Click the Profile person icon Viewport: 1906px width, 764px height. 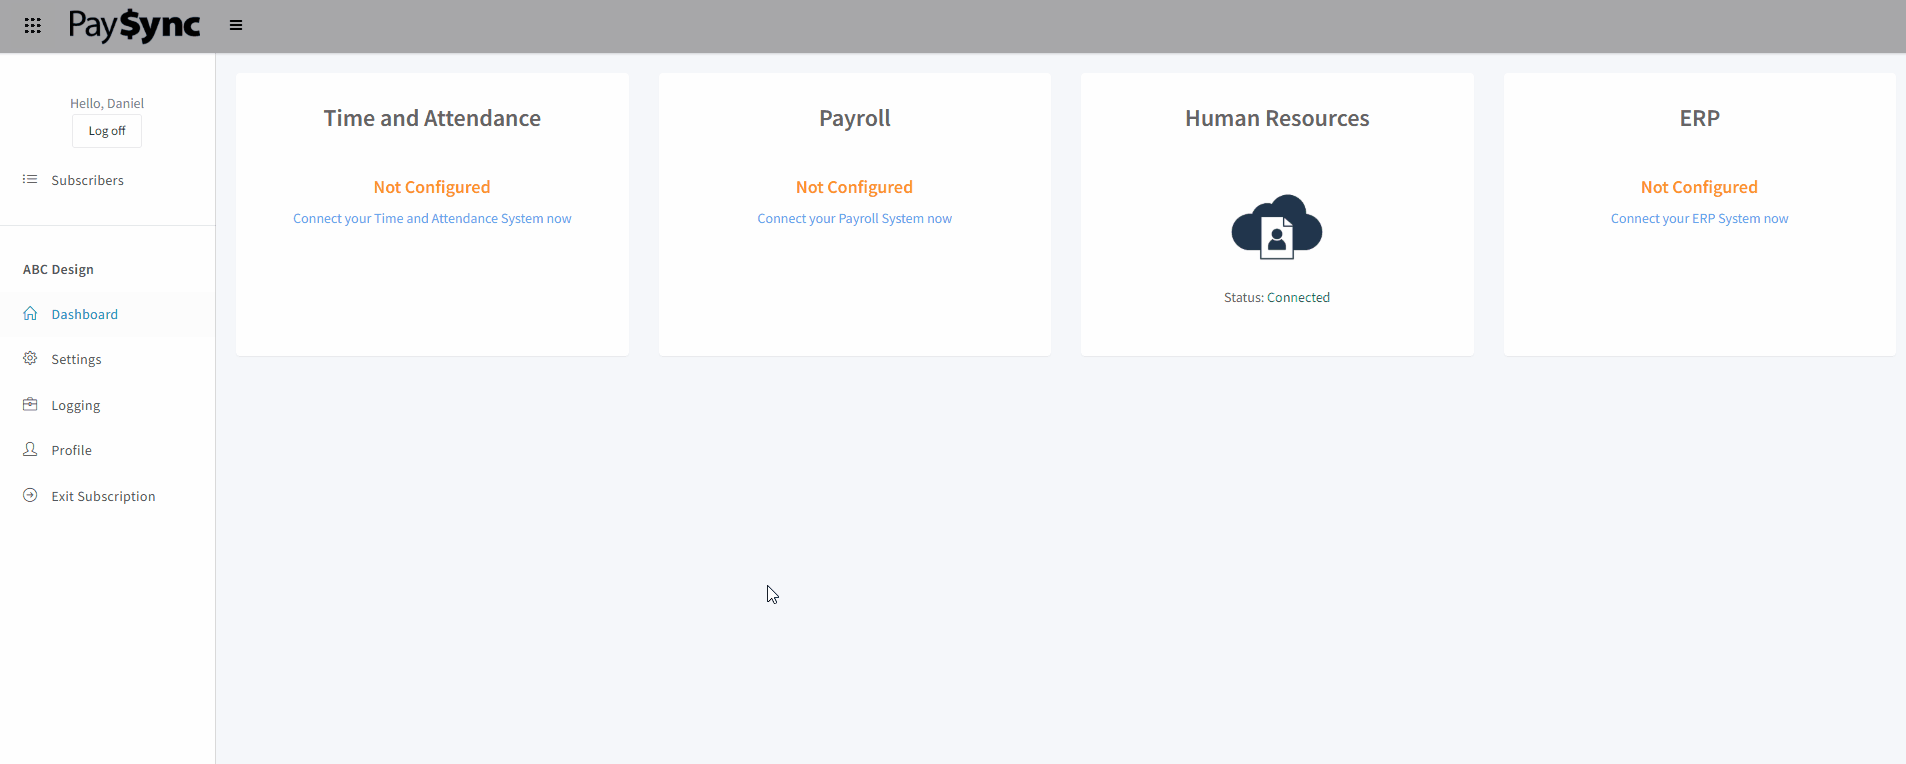[x=30, y=450]
